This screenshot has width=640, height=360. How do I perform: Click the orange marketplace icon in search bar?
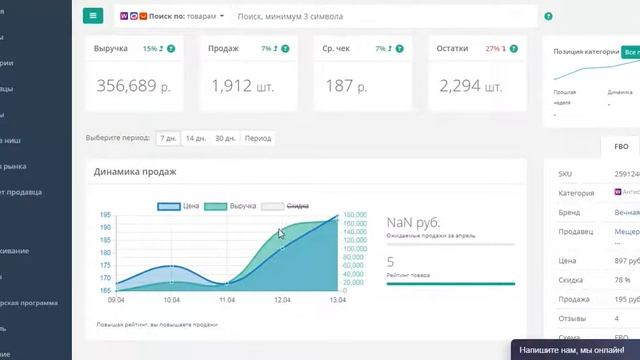tap(143, 16)
